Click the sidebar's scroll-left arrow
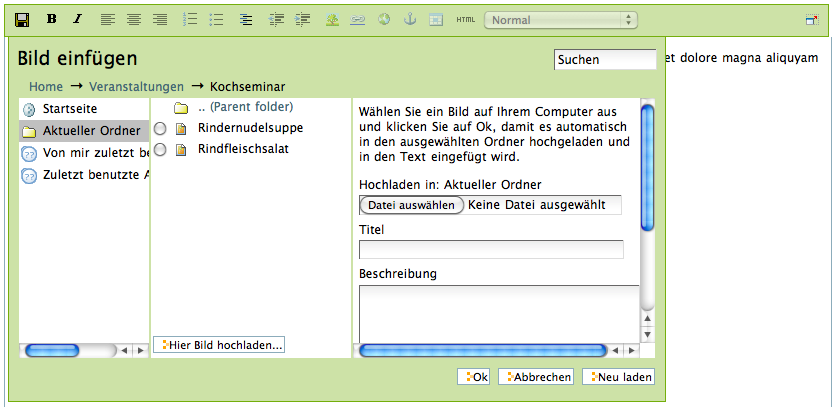Screen dimensions: 839x407 124,351
